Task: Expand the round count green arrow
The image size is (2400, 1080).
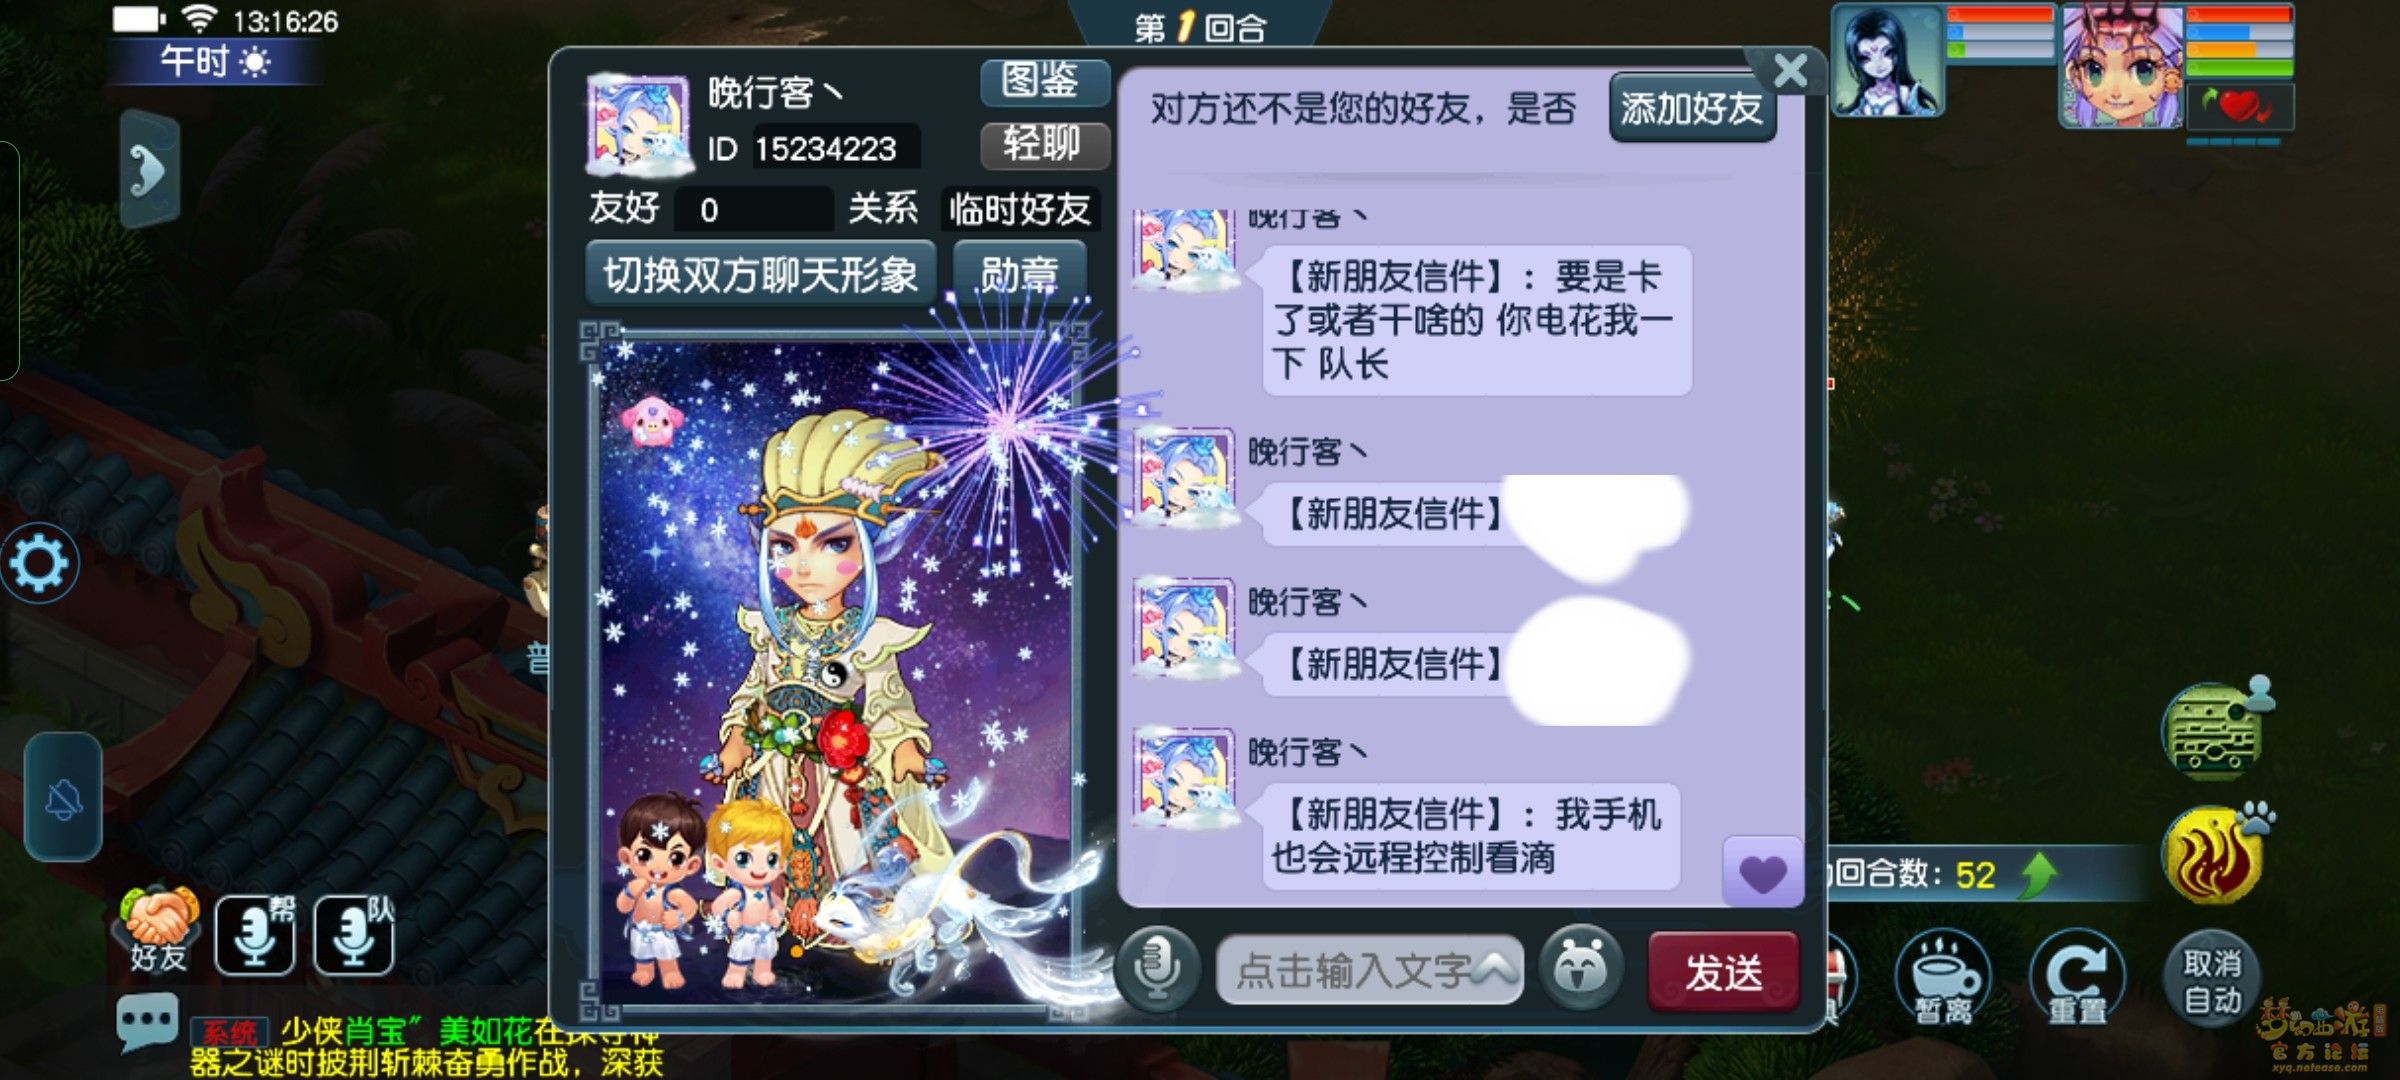Action: (x=2038, y=875)
